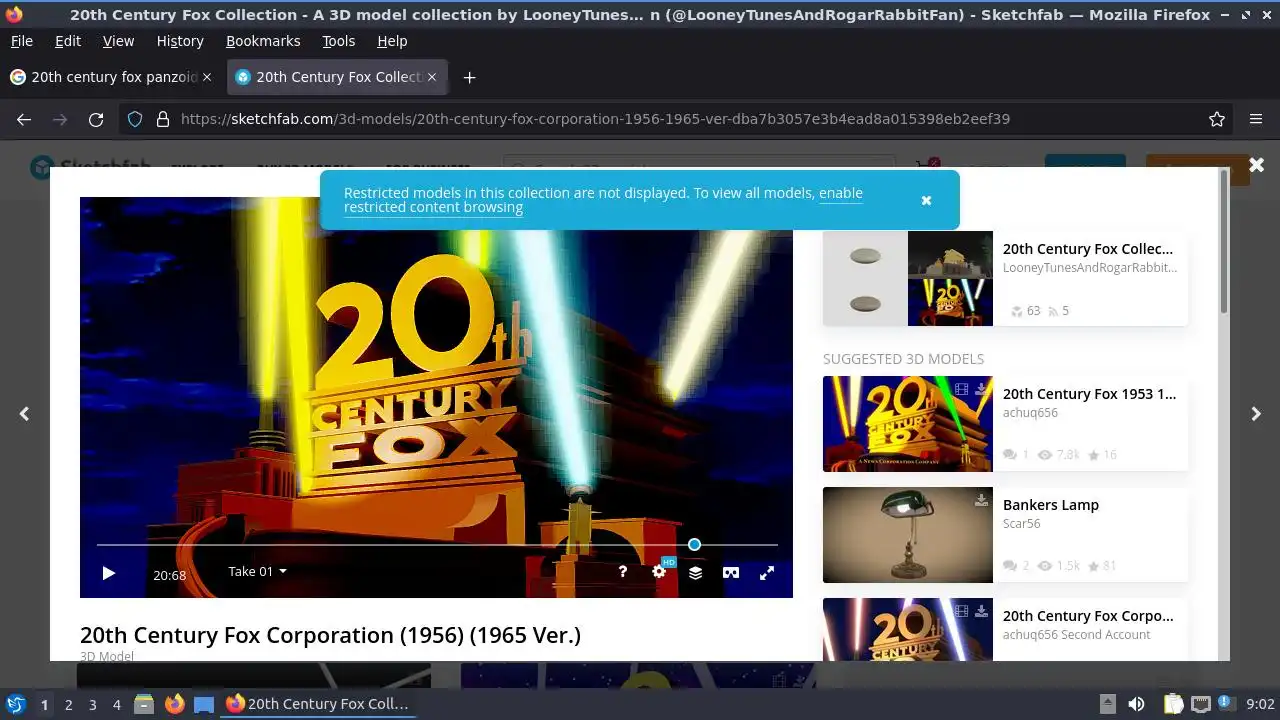The height and width of the screenshot is (720, 1280).
Task: Click the 9:02 clock in taskbar
Action: [x=1261, y=704]
